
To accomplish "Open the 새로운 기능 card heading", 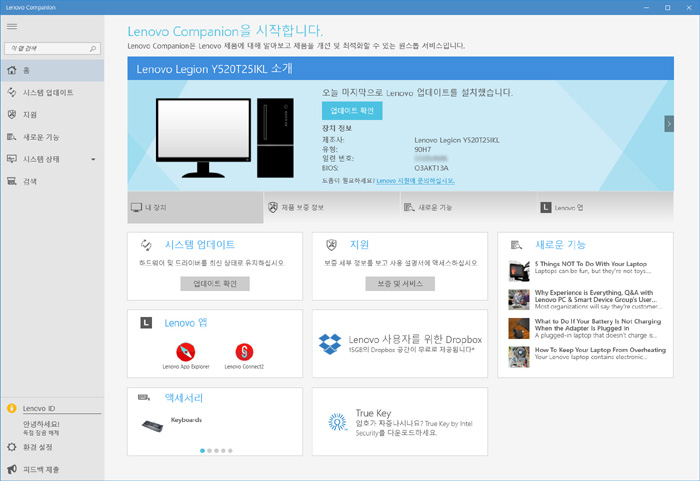I will (560, 245).
